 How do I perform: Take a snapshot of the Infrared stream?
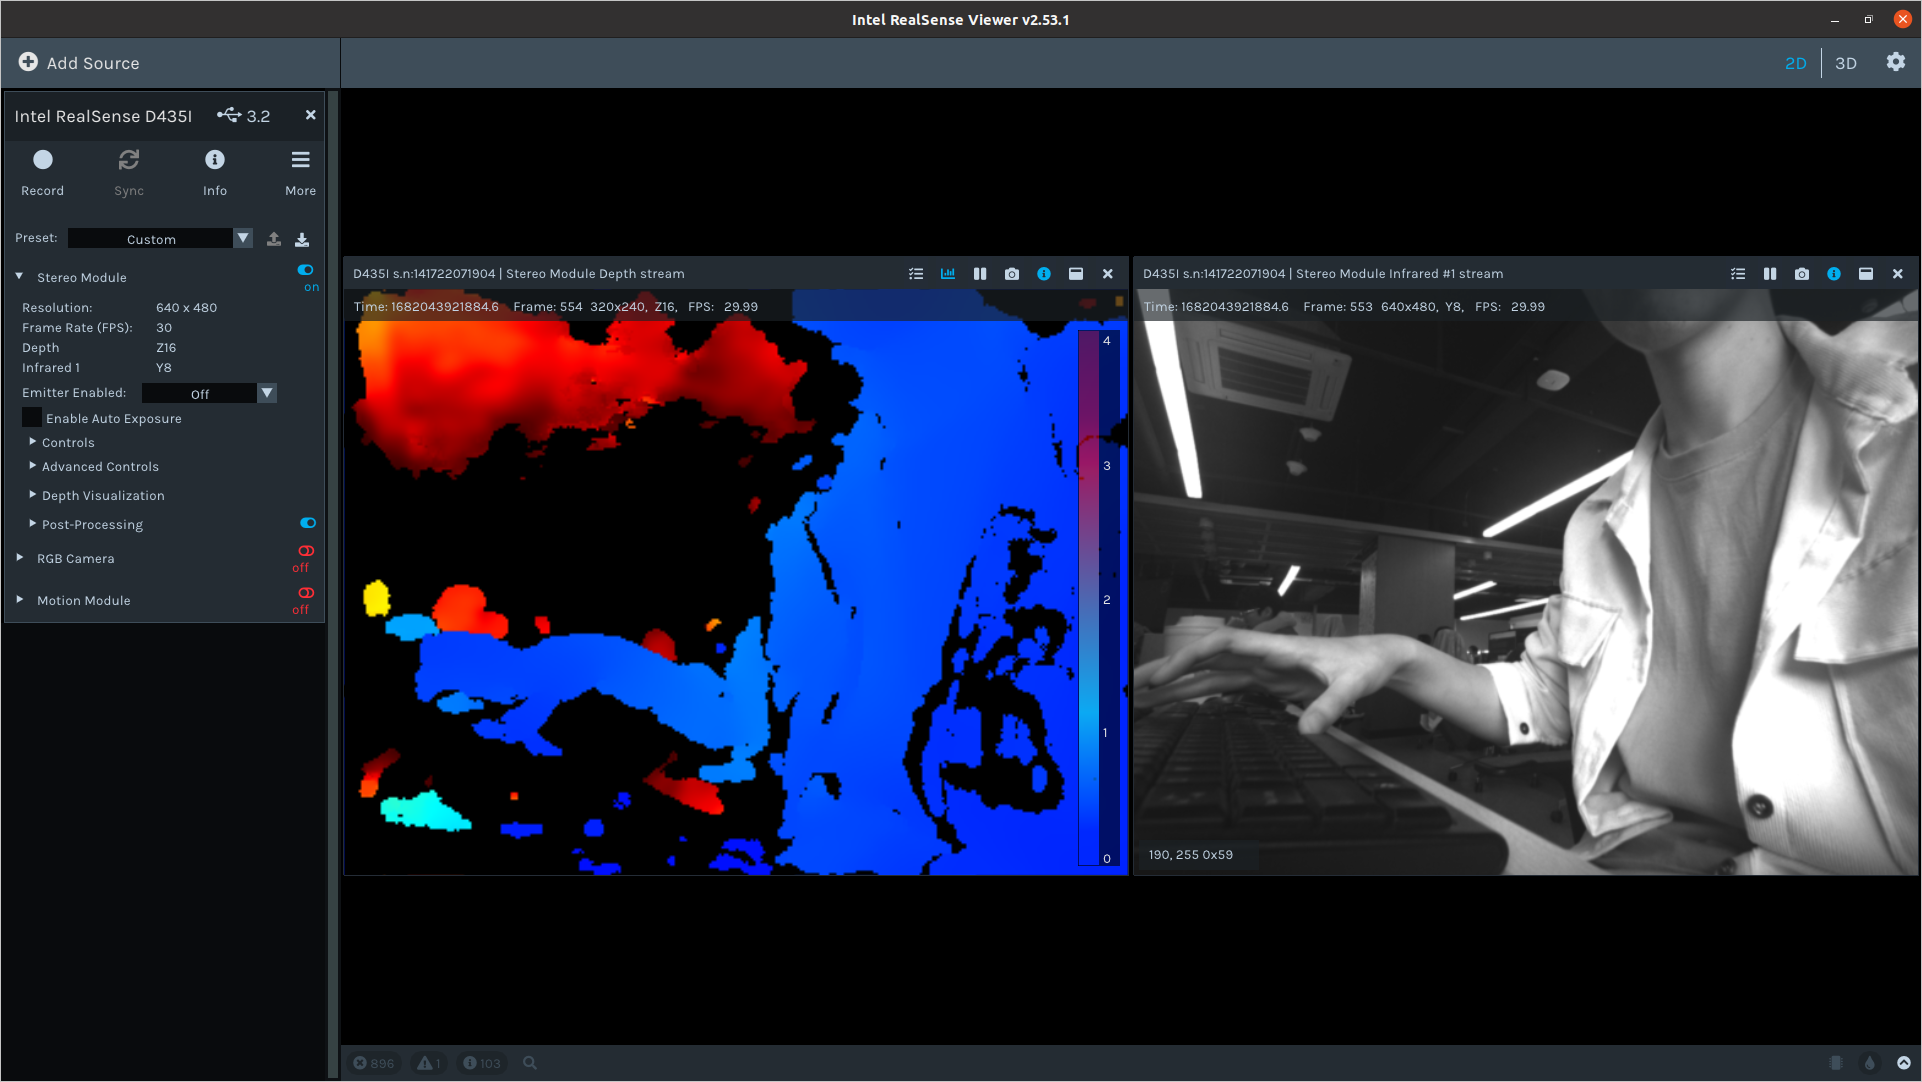[1802, 274]
